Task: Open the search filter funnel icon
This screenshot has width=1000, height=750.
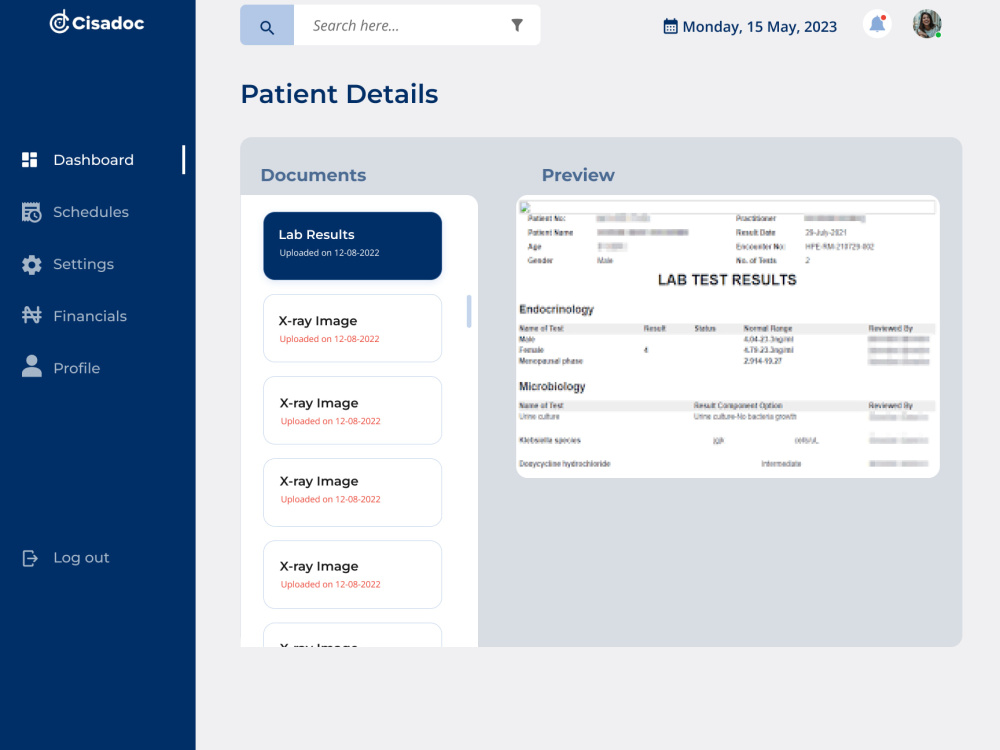Action: tap(517, 26)
